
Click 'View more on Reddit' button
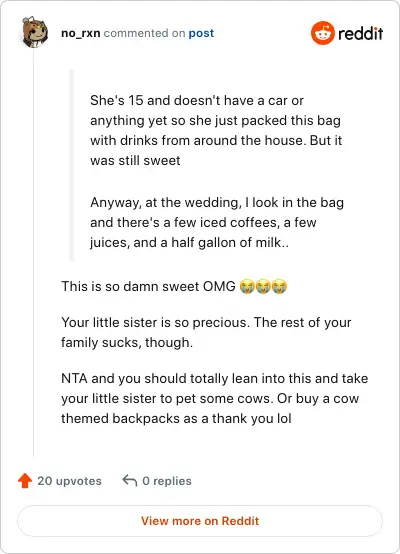200,521
